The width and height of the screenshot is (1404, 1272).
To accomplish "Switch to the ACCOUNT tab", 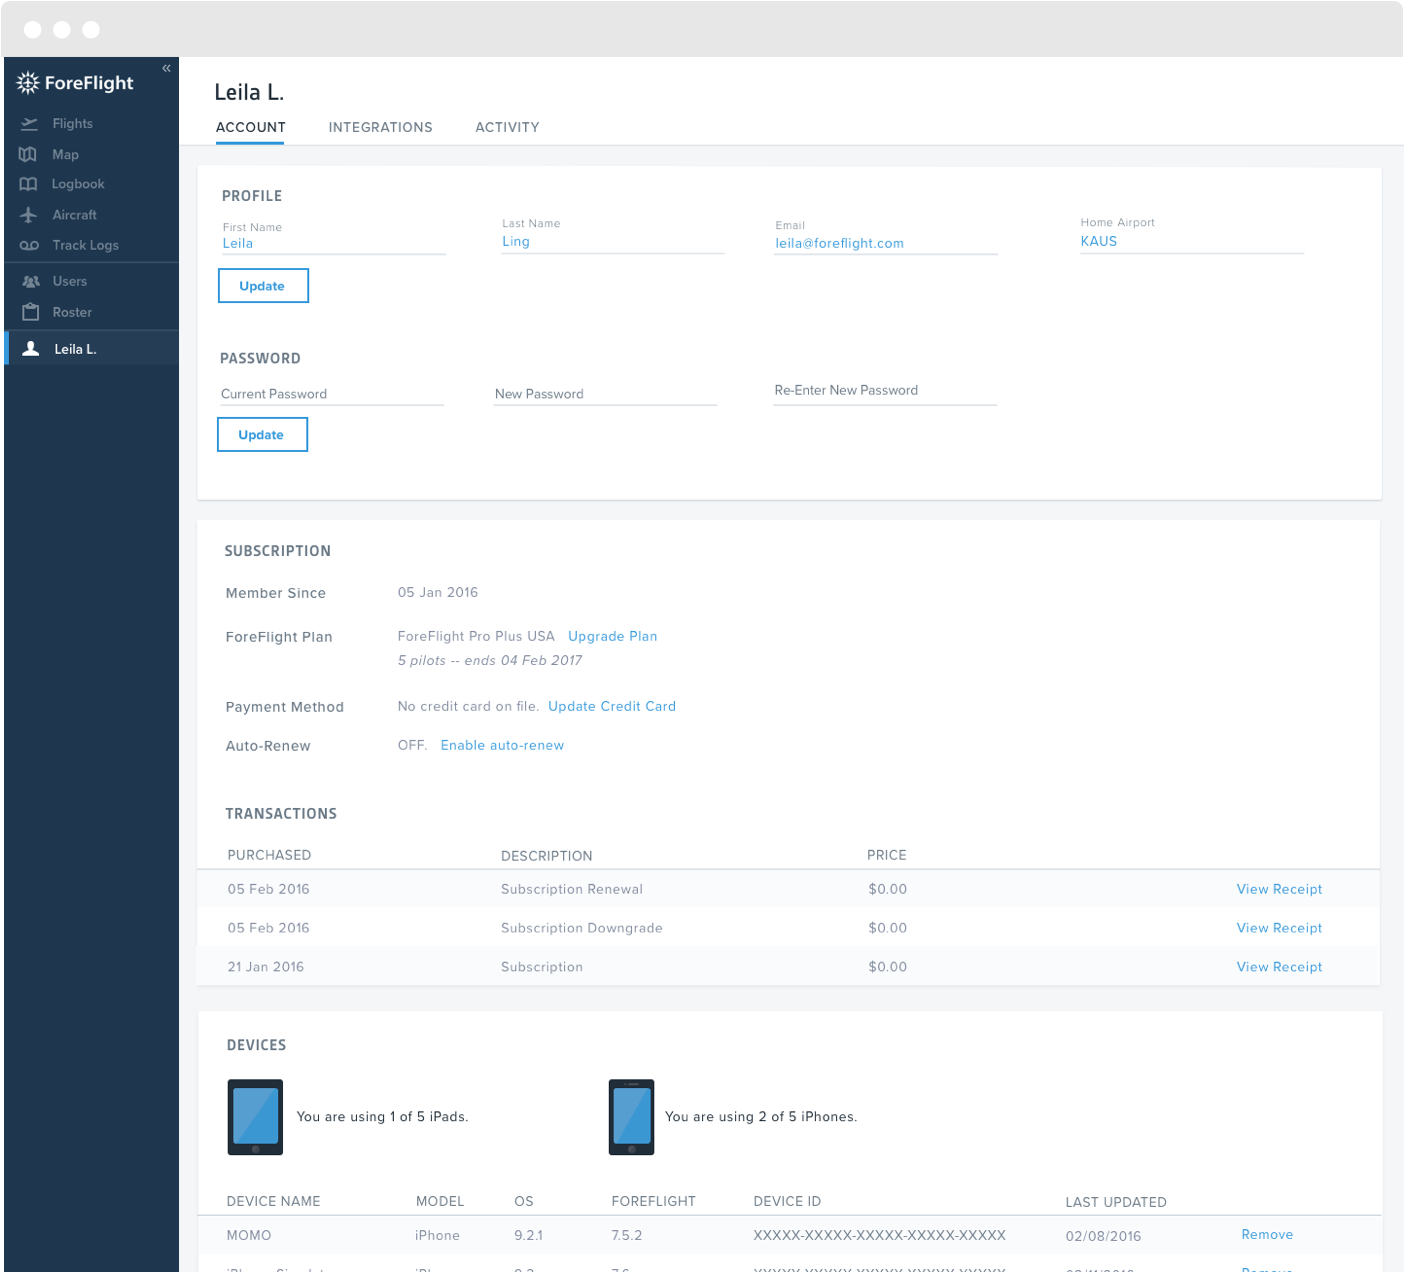I will (x=251, y=128).
